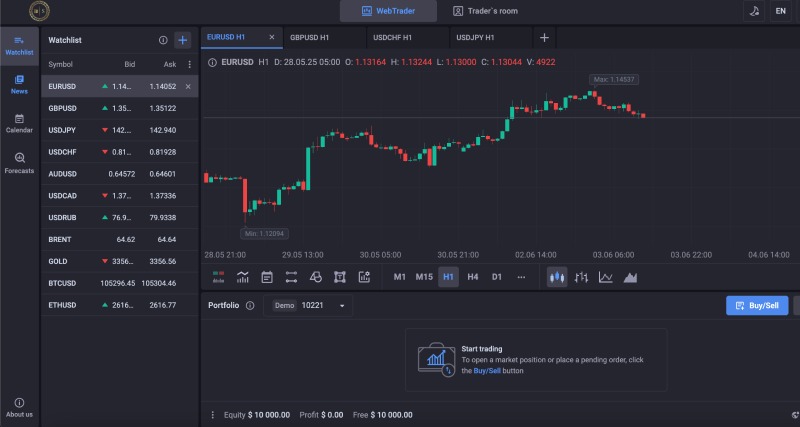Select the GBPUSD watchlist row
Viewport: 800px width, 427px height.
click(119, 108)
